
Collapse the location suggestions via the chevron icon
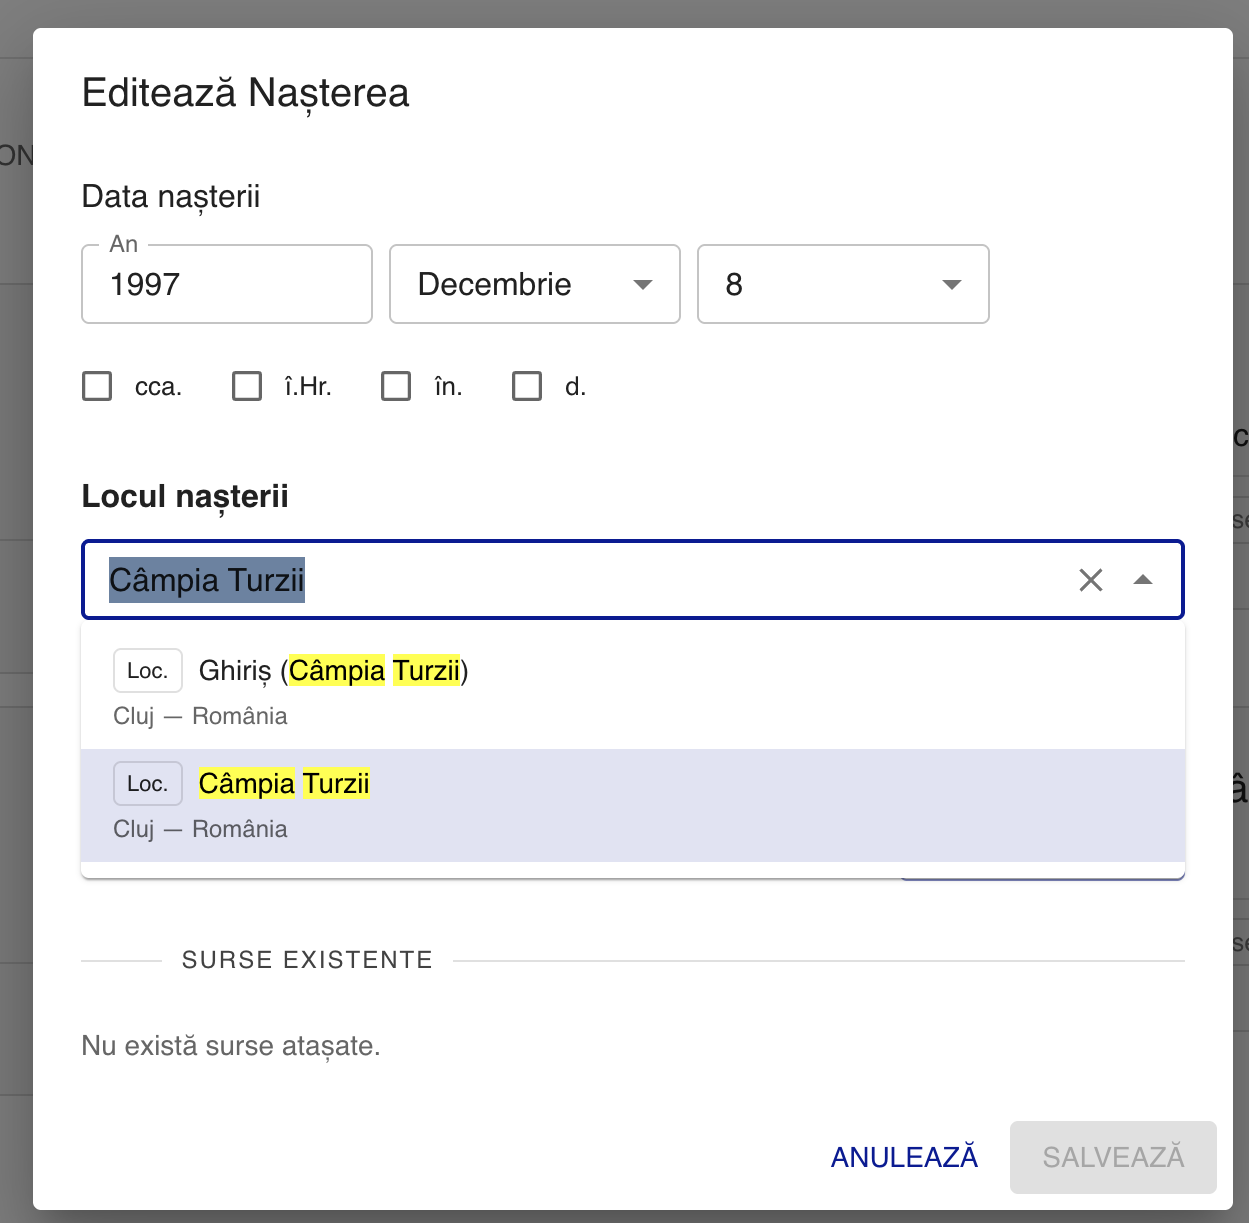[x=1143, y=580]
